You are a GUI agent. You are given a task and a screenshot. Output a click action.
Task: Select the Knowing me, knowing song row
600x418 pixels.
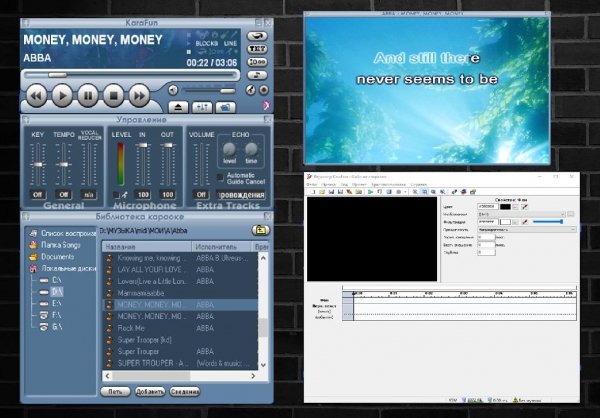[181, 258]
